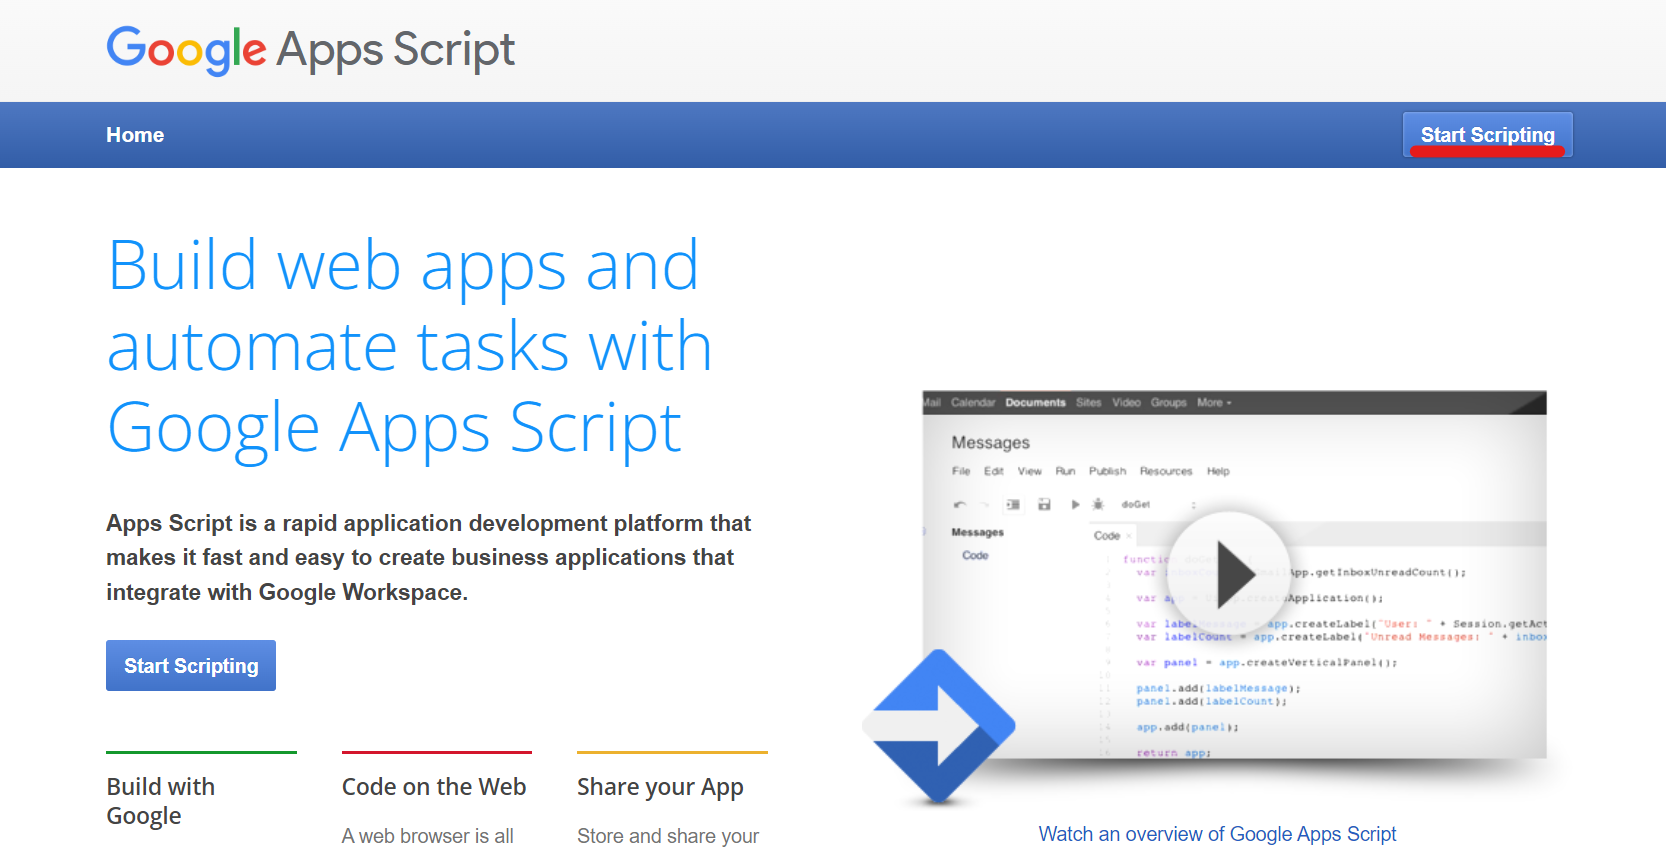Click the Build with Google heading
Image resolution: width=1666 pixels, height=854 pixels.
pos(161,801)
